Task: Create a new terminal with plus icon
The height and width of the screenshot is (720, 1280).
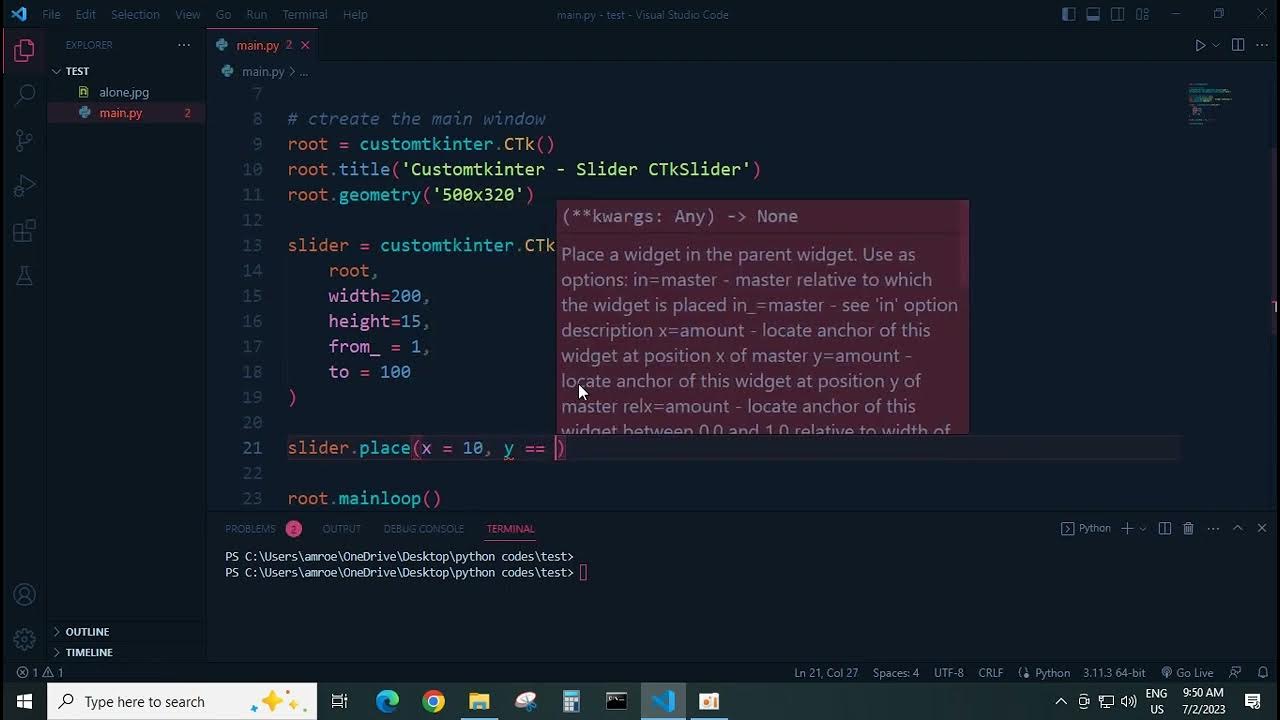Action: tap(1126, 528)
